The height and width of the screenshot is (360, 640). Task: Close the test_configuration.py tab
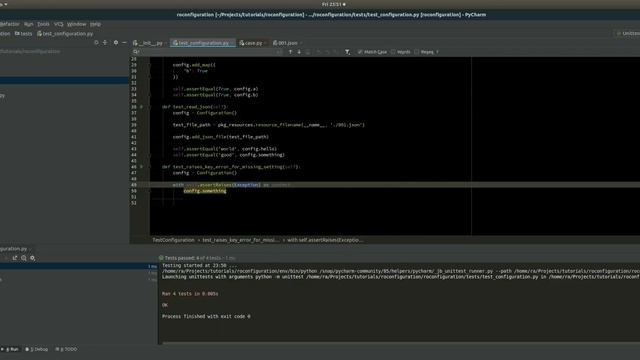click(x=232, y=43)
